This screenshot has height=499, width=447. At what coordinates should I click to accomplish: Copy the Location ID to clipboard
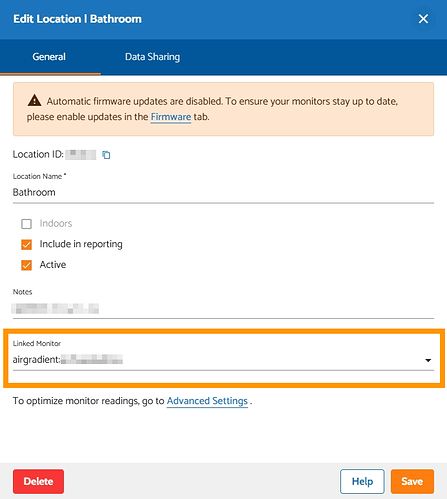[x=106, y=155]
